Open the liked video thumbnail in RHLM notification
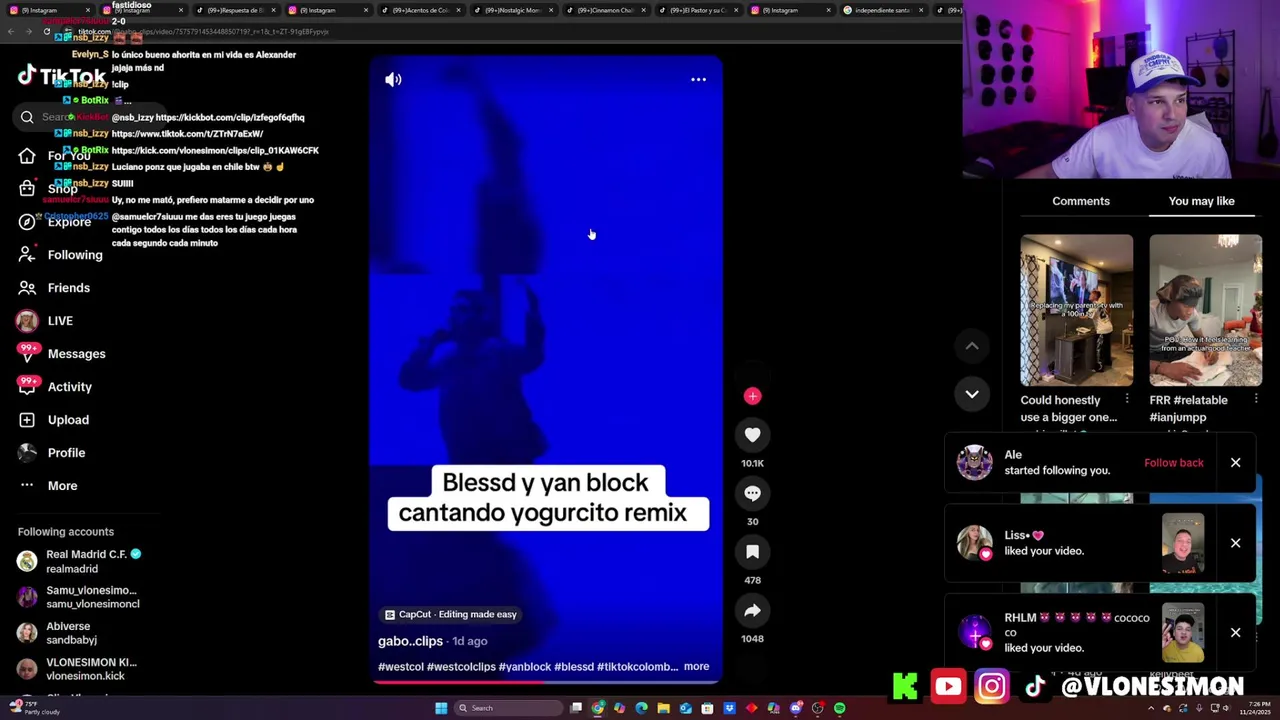The image size is (1280, 720). click(x=1183, y=632)
